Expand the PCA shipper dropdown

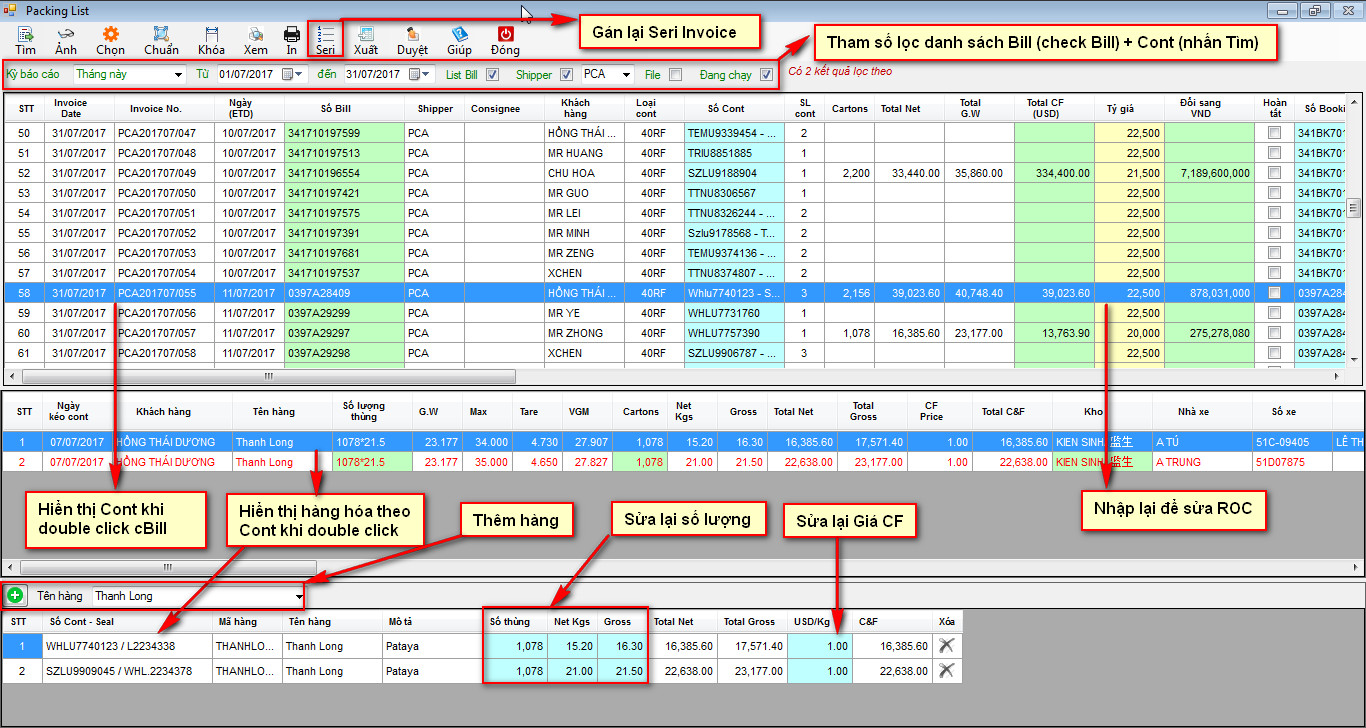(627, 75)
